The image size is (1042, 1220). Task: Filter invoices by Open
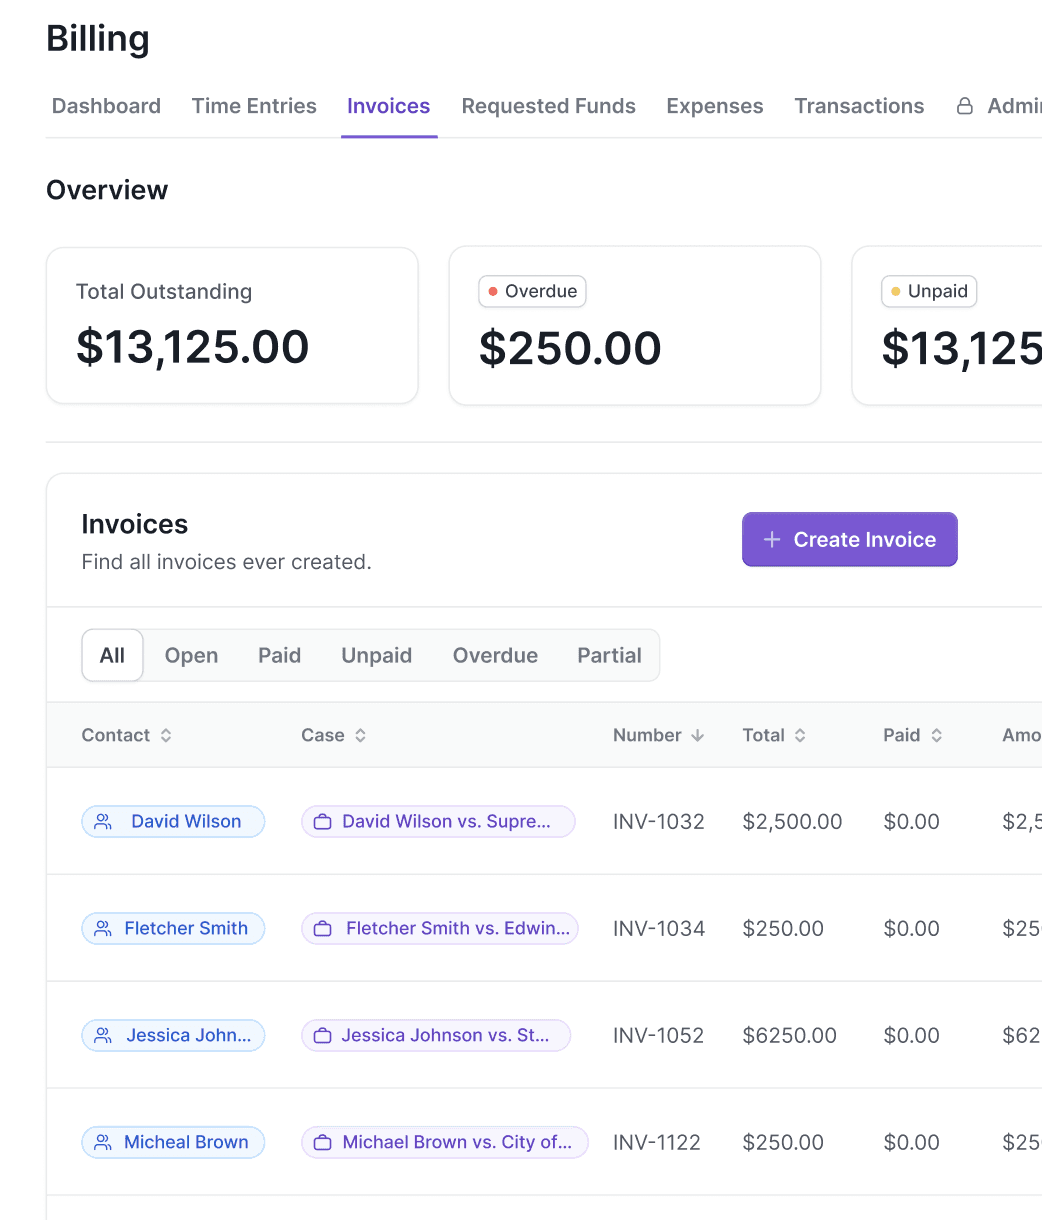(191, 655)
